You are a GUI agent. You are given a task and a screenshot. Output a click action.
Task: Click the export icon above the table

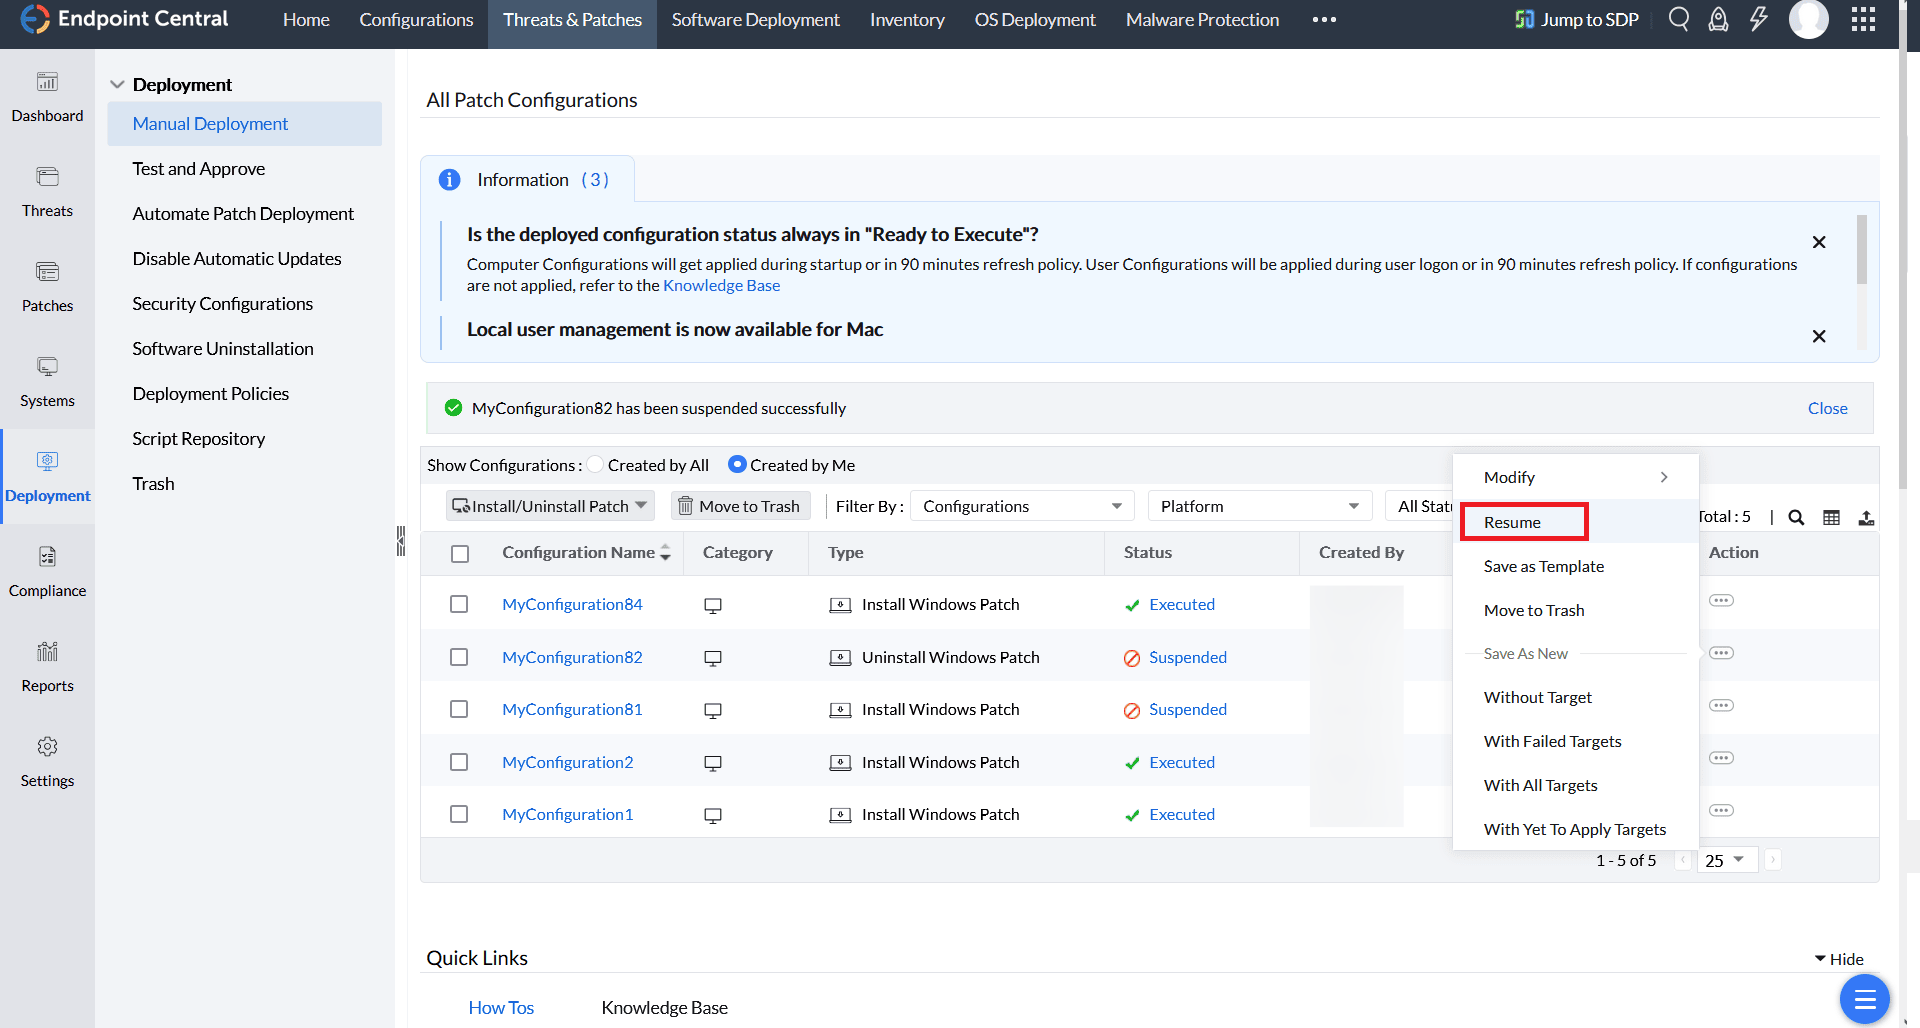pyautogui.click(x=1866, y=518)
